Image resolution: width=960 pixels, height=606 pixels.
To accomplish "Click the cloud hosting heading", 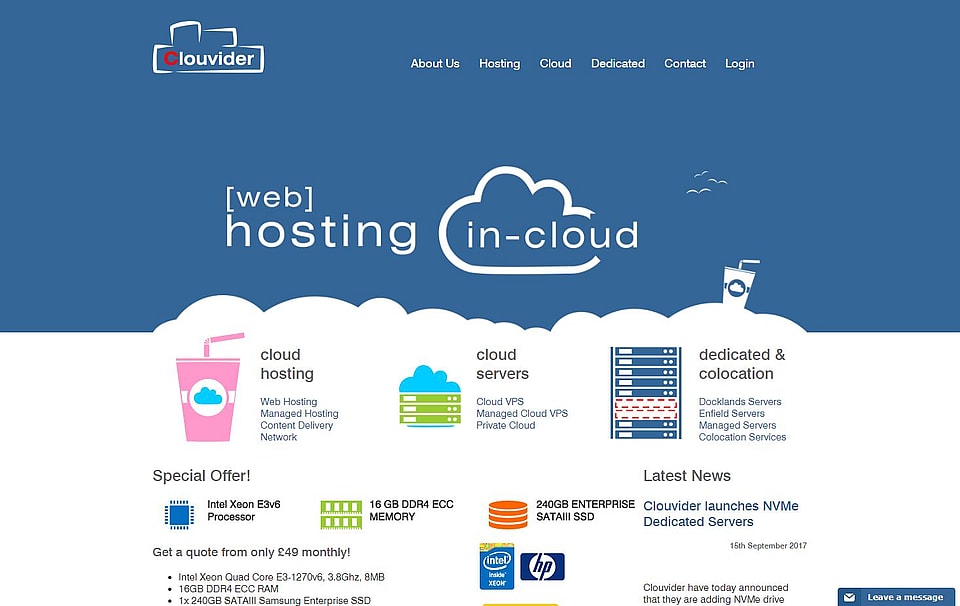I will pos(287,364).
